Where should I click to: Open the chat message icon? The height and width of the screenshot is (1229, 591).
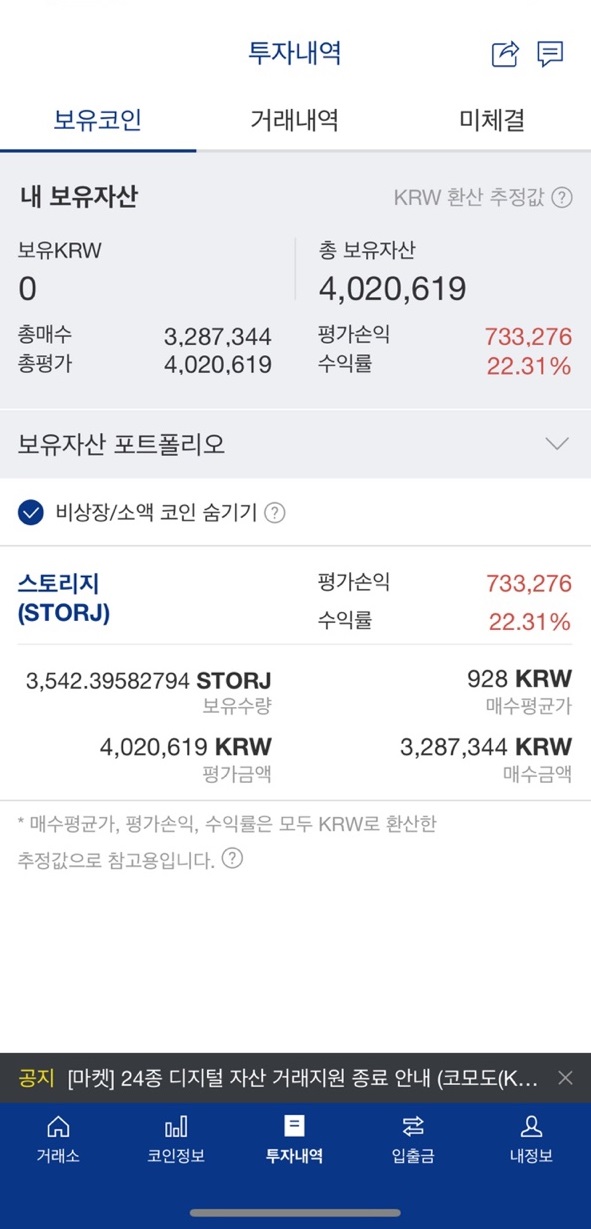coord(550,54)
